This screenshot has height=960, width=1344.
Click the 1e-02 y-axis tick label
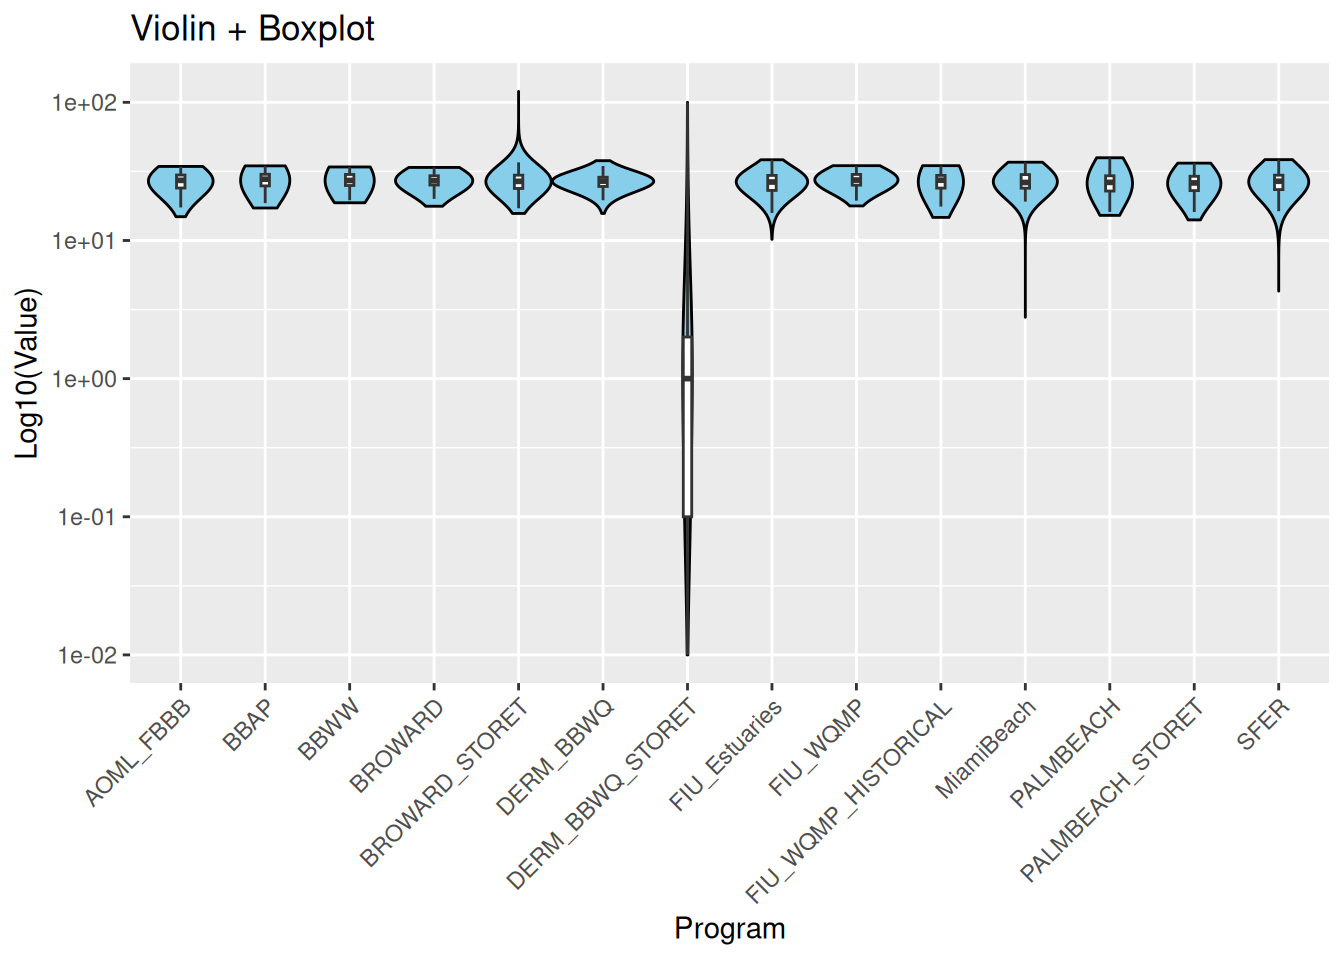tap(86, 655)
